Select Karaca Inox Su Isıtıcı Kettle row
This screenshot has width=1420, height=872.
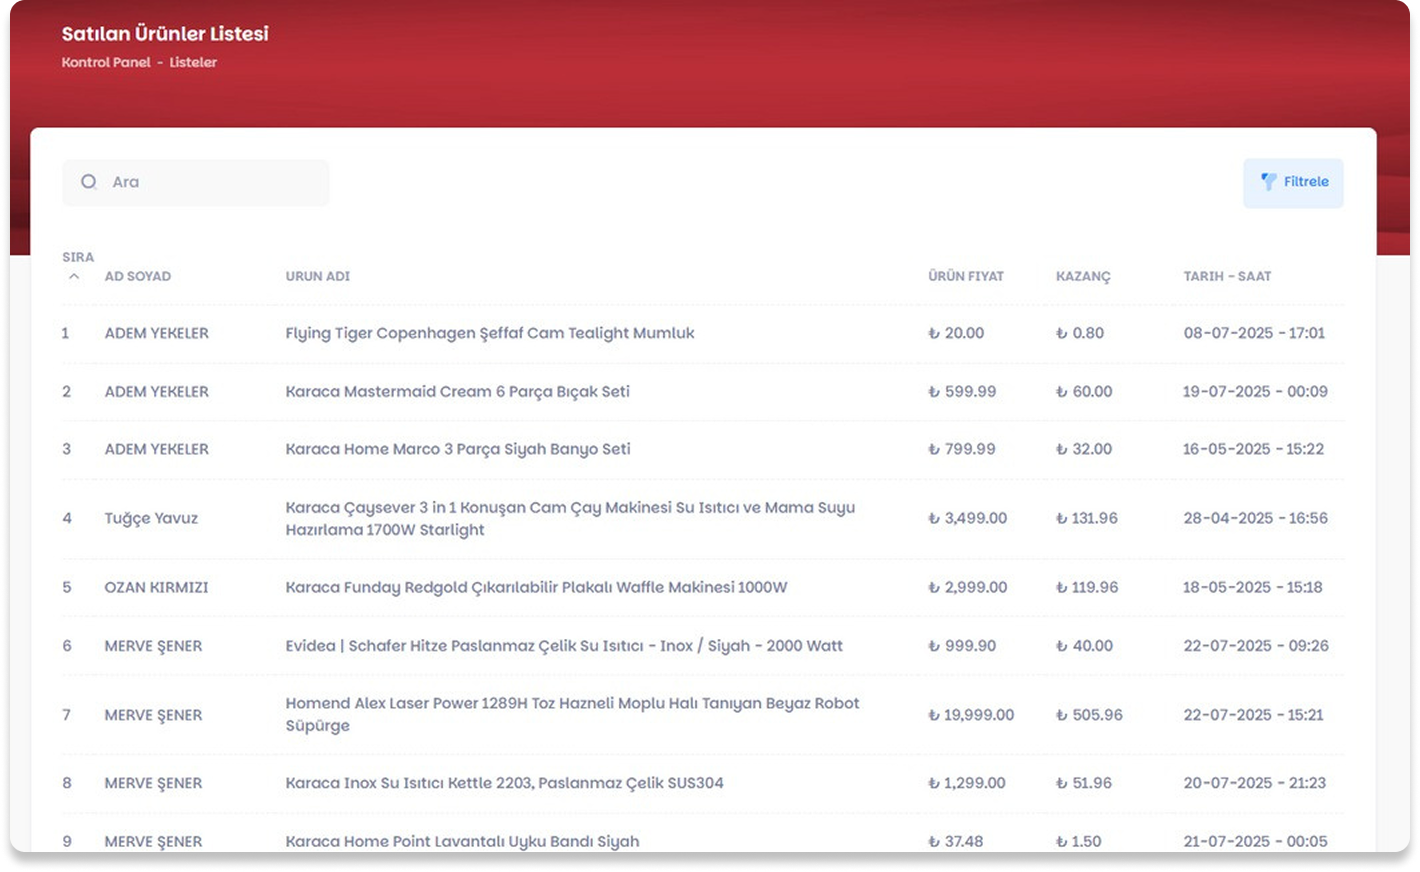click(x=504, y=783)
